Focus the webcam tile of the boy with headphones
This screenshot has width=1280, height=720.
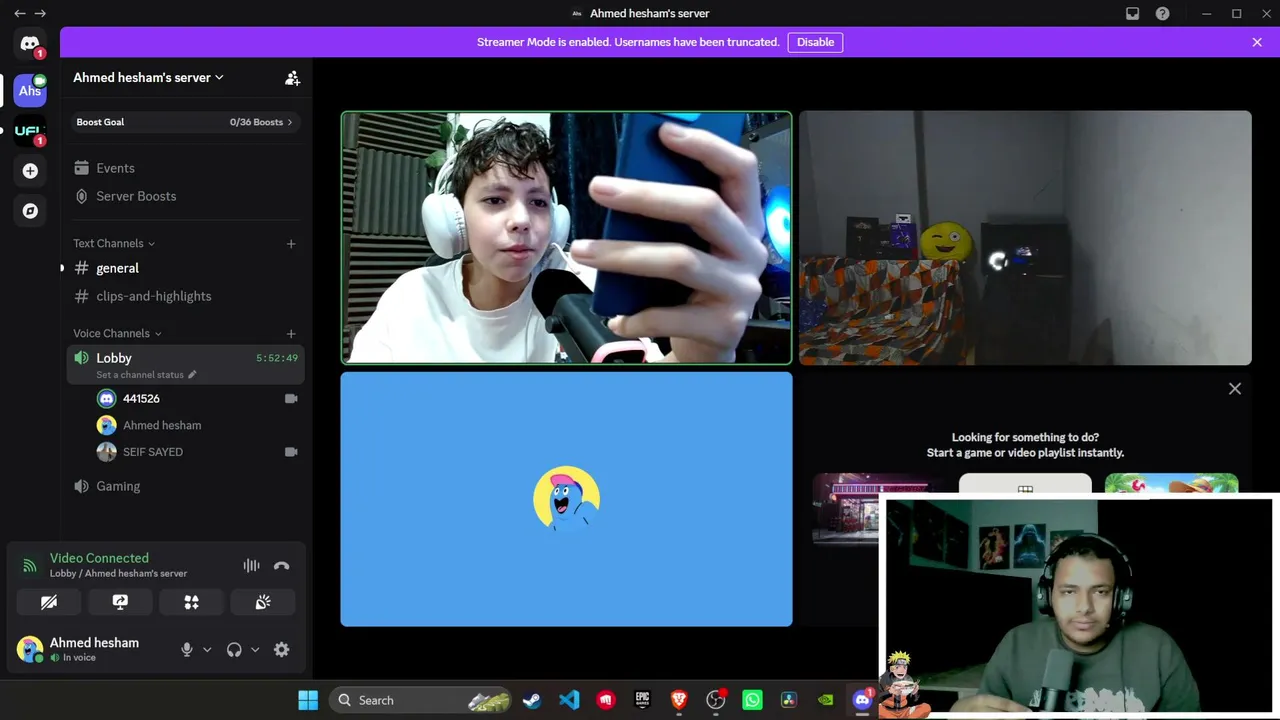[566, 238]
